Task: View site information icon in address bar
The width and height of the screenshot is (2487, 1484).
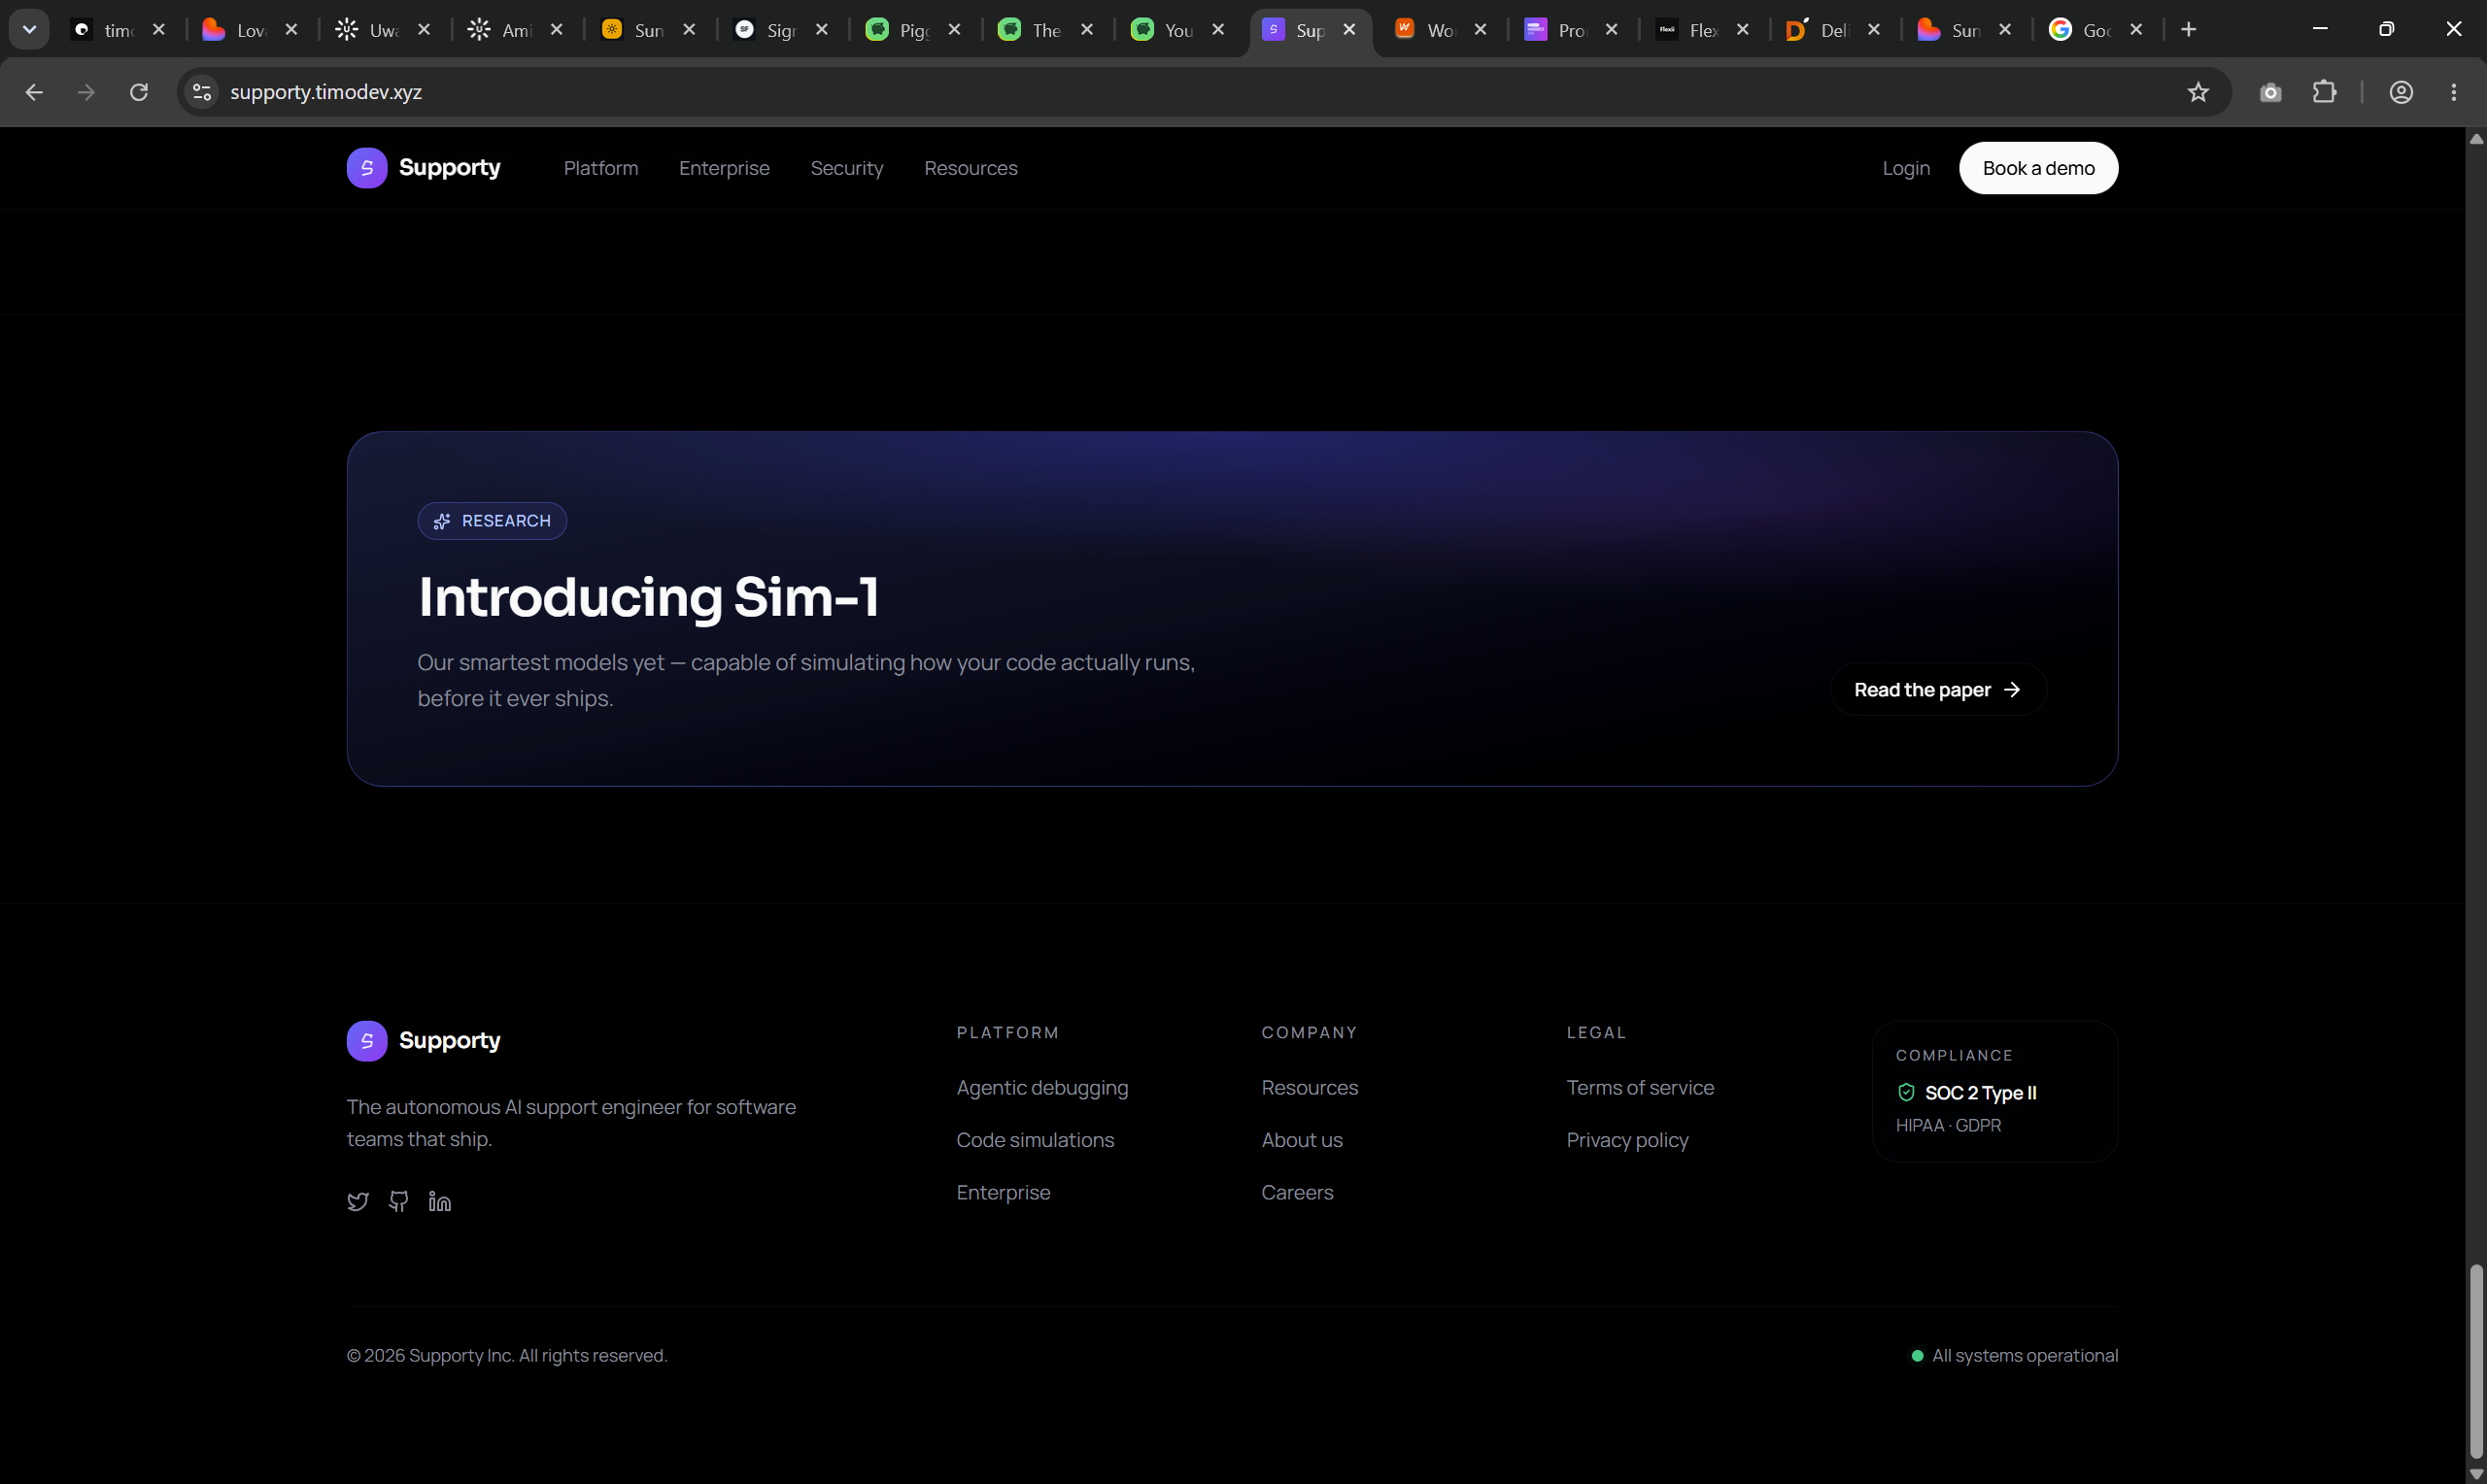Action: coord(202,92)
